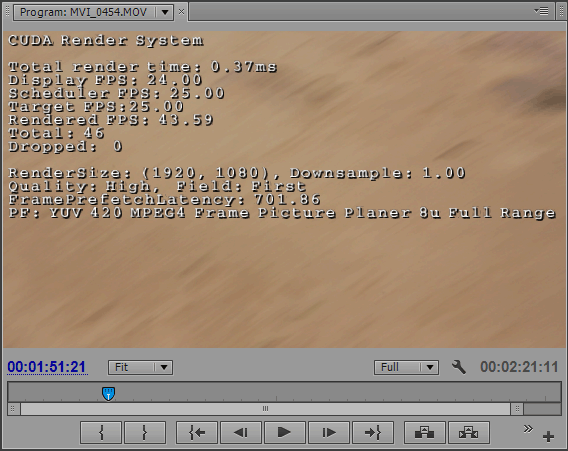
Task: Click the left handle of zoom scroll bar
Action: pyautogui.click(x=13, y=409)
